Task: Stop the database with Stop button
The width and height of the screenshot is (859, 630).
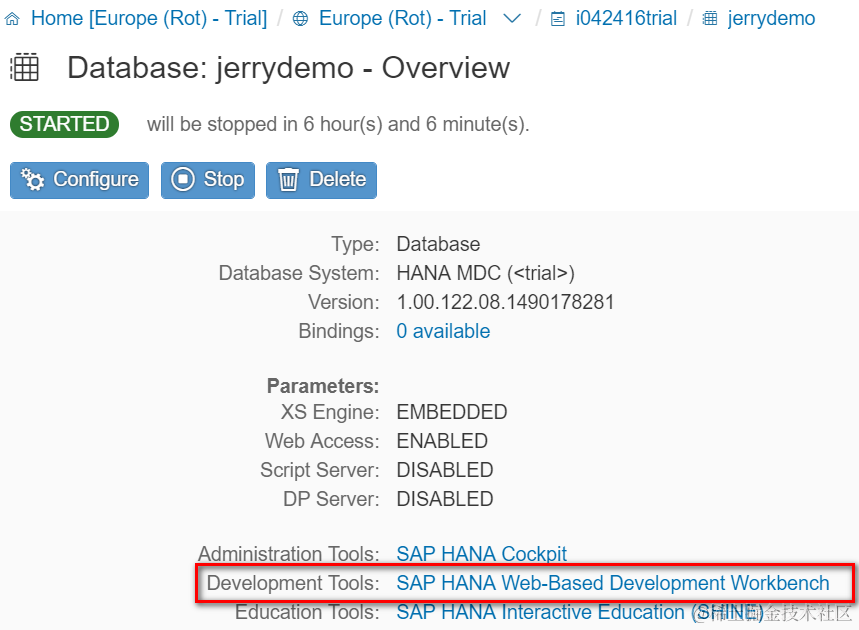Action: [x=208, y=180]
